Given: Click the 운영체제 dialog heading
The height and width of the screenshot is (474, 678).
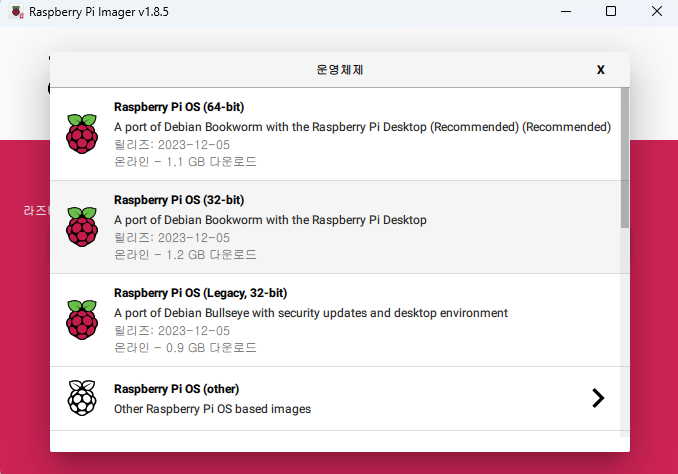Looking at the screenshot, I should pyautogui.click(x=340, y=70).
